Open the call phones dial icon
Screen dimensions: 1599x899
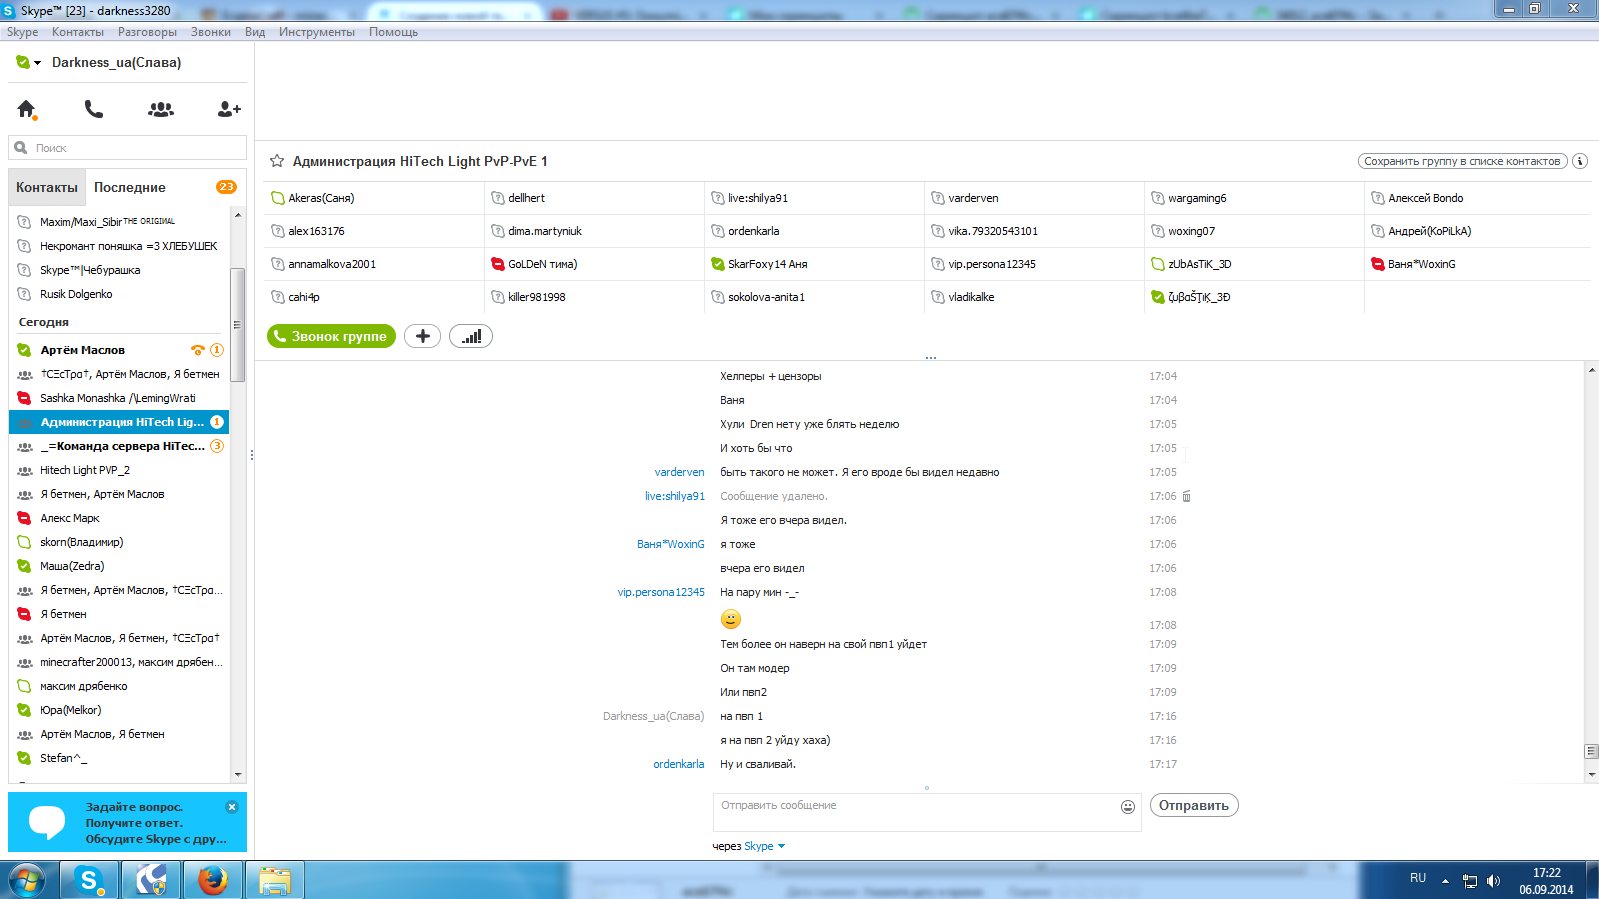coord(94,109)
